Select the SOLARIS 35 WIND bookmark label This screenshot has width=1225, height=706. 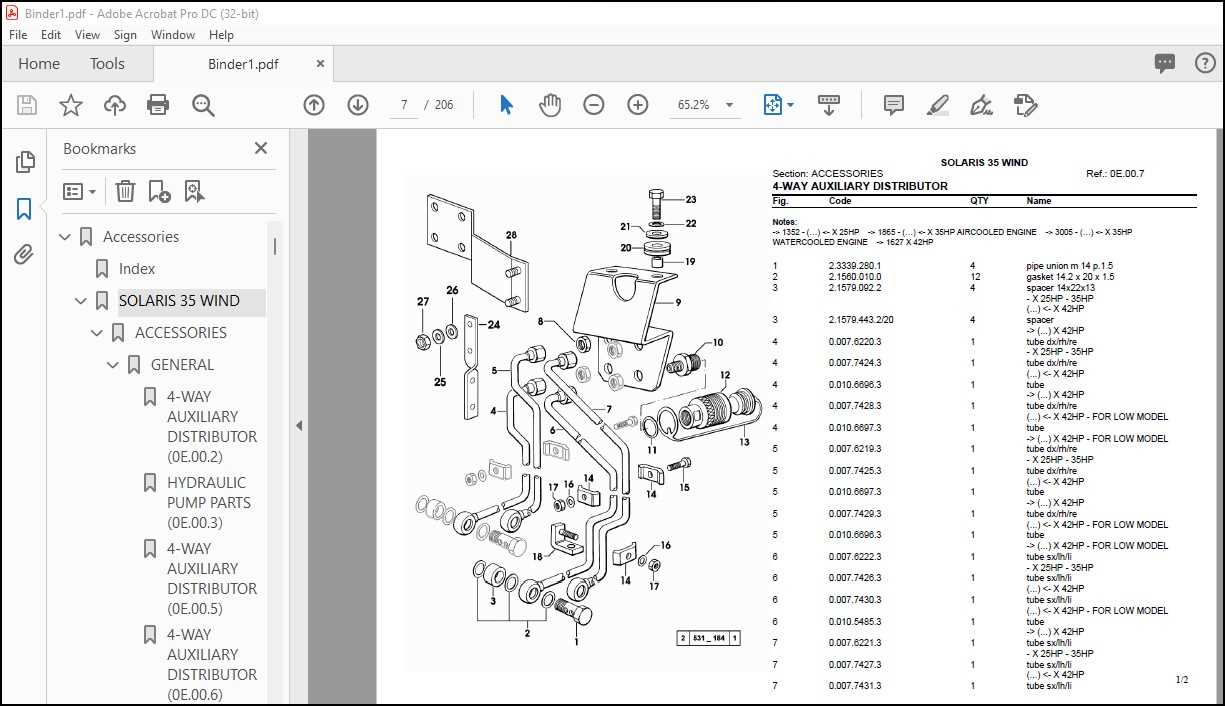179,301
